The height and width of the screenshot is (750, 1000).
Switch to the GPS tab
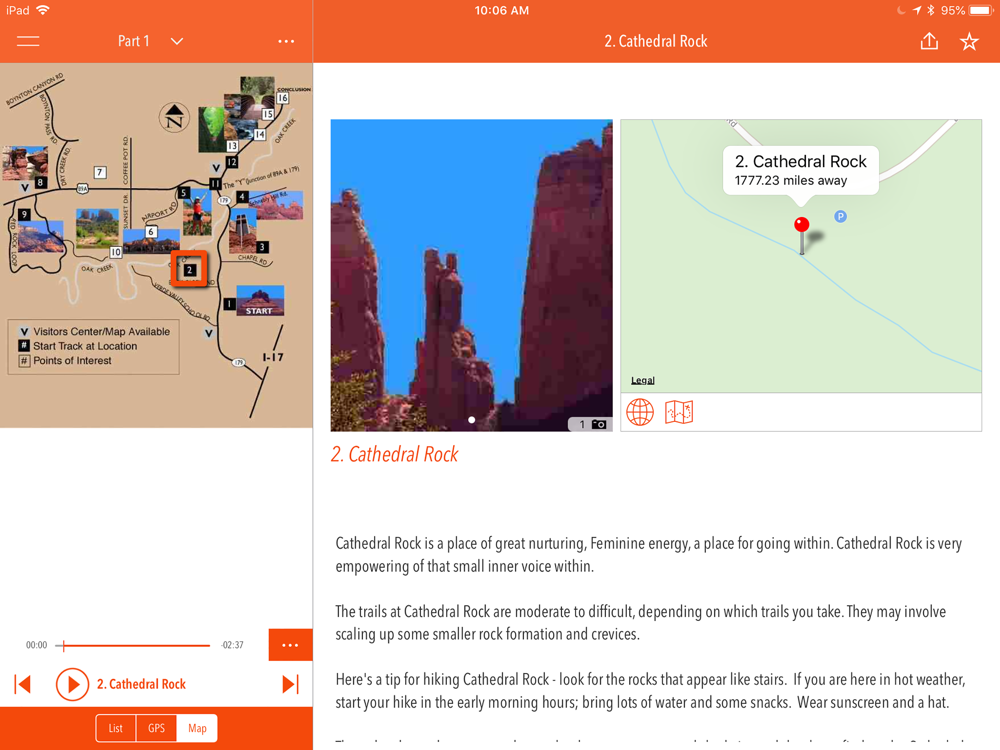click(x=156, y=728)
